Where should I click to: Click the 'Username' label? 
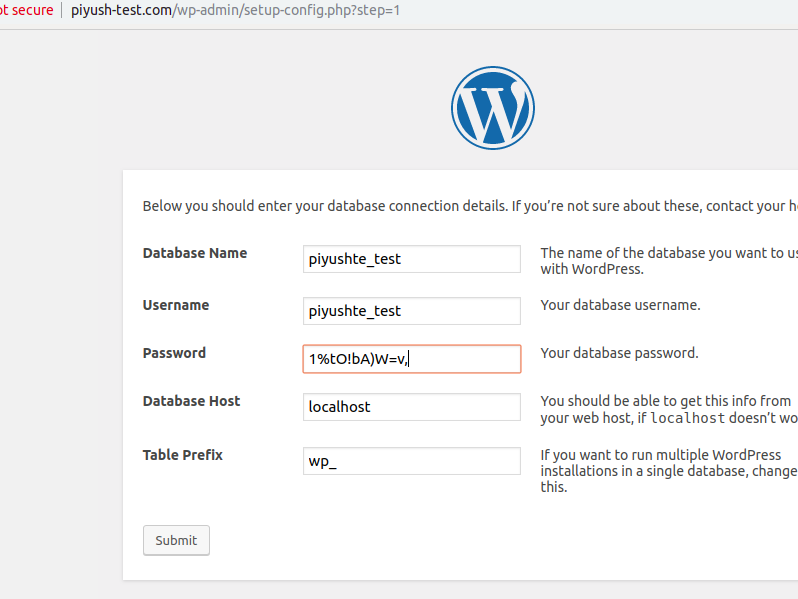pyautogui.click(x=176, y=305)
